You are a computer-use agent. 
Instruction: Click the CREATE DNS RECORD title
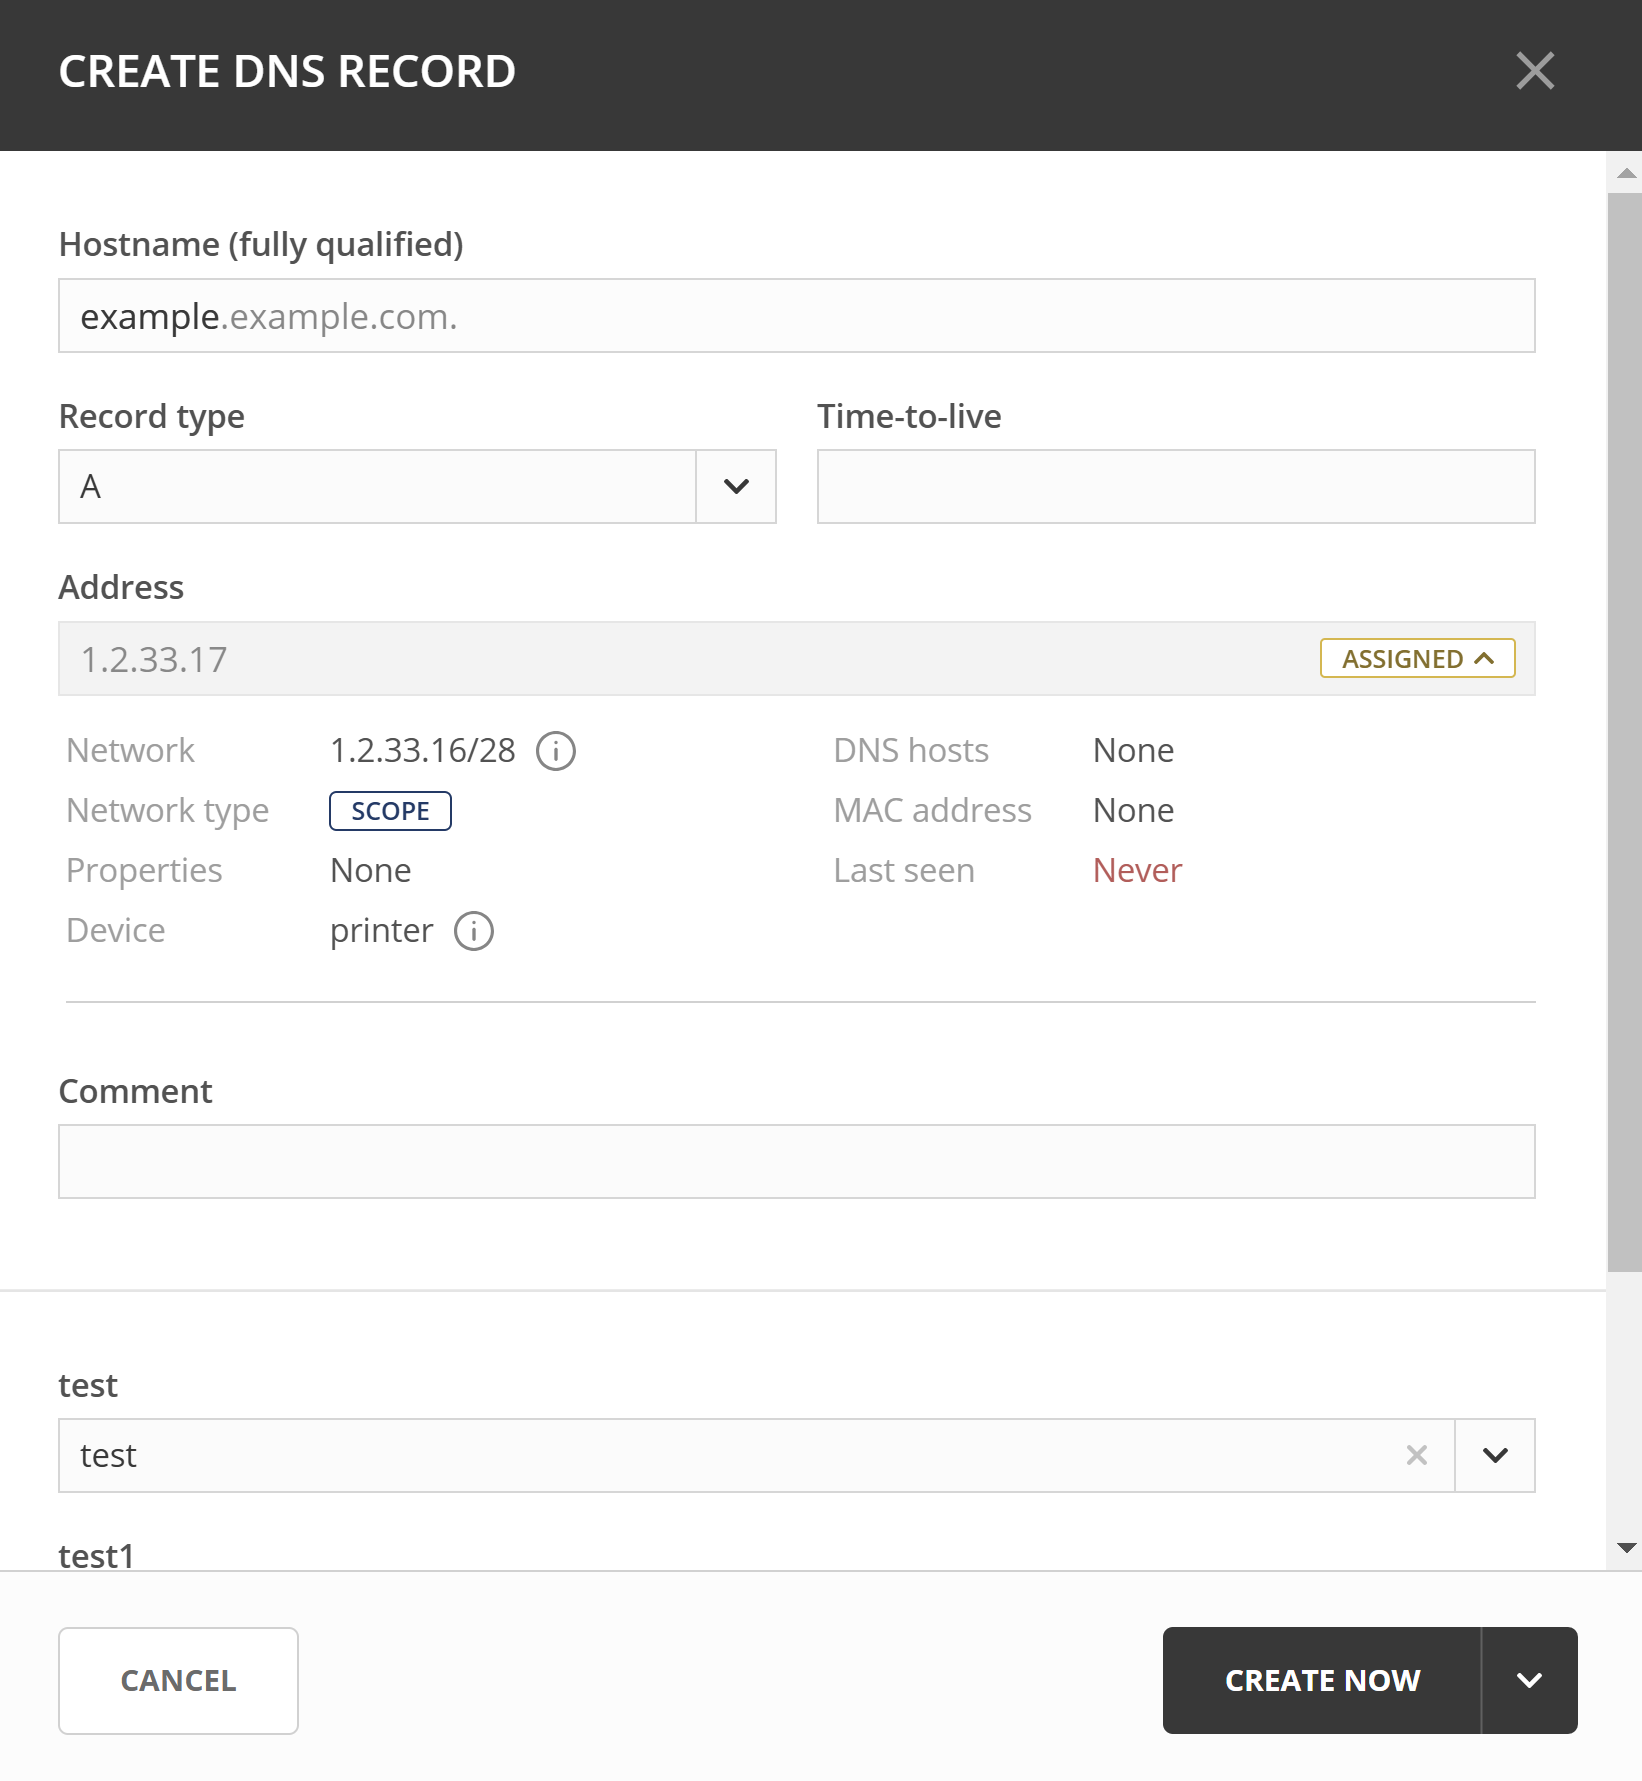click(x=287, y=71)
